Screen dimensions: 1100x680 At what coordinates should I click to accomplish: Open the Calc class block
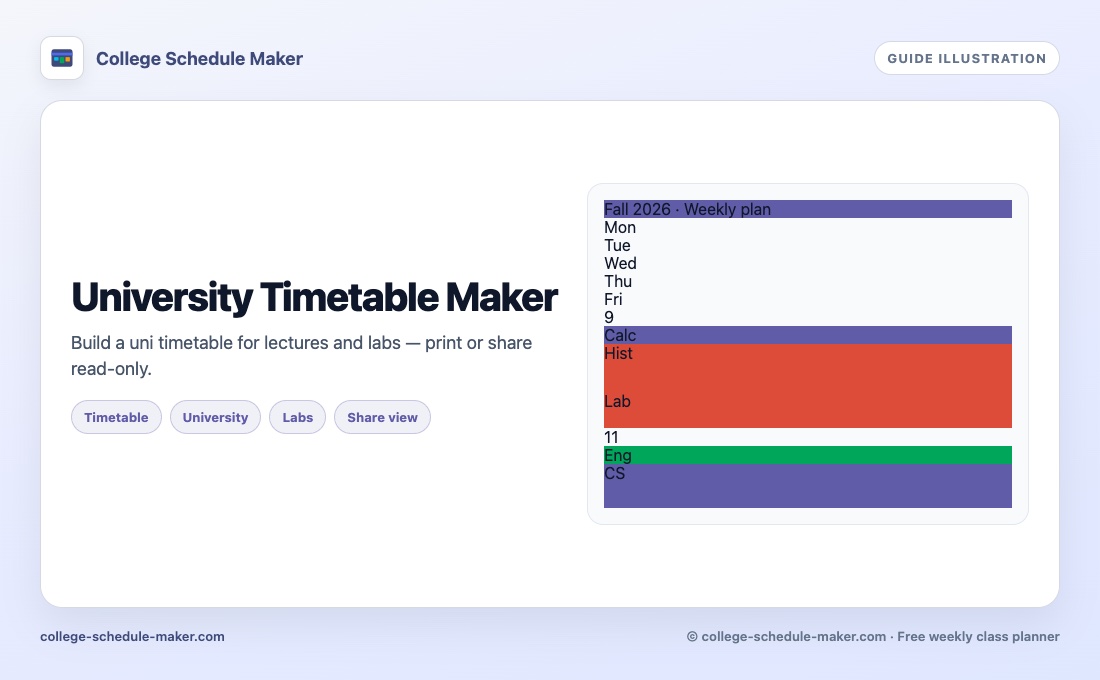[807, 335]
